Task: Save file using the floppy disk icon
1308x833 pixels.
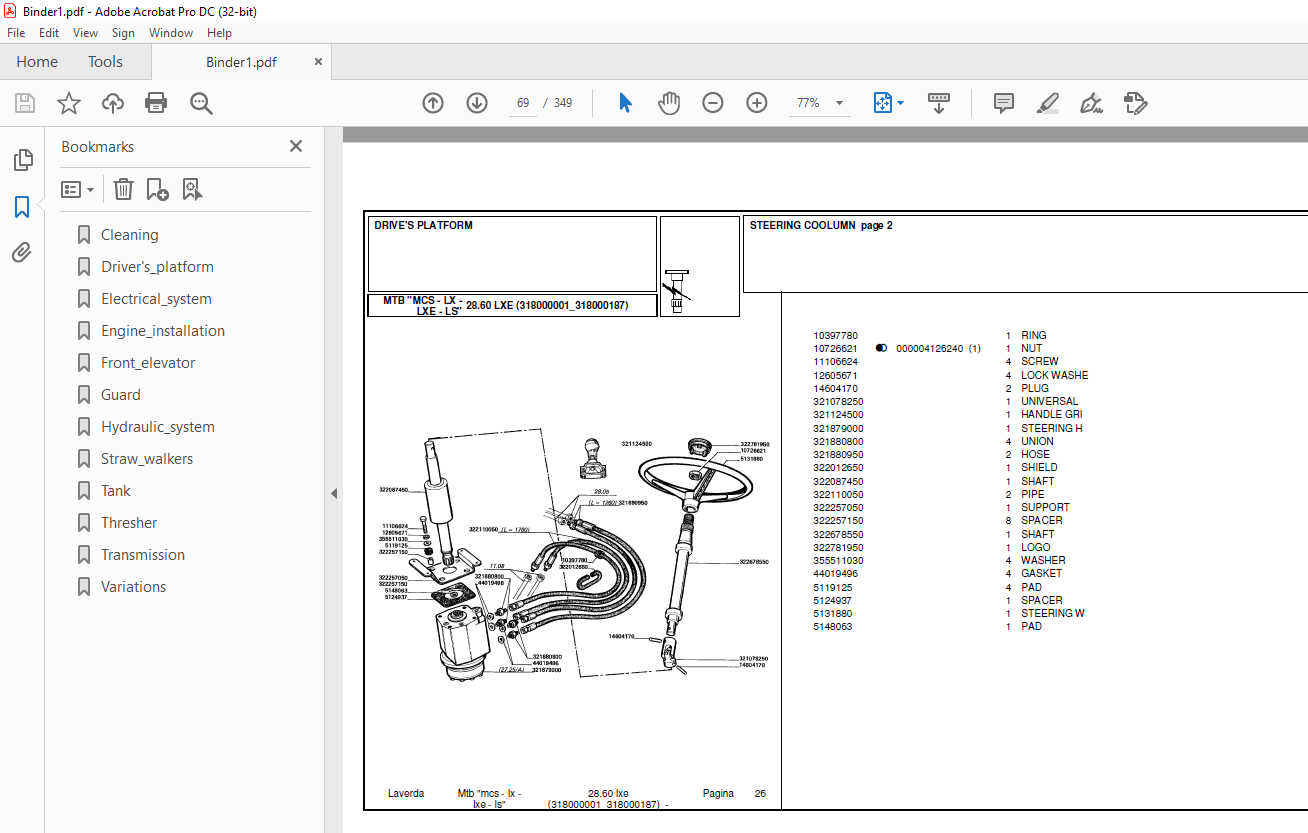Action: pyautogui.click(x=25, y=103)
